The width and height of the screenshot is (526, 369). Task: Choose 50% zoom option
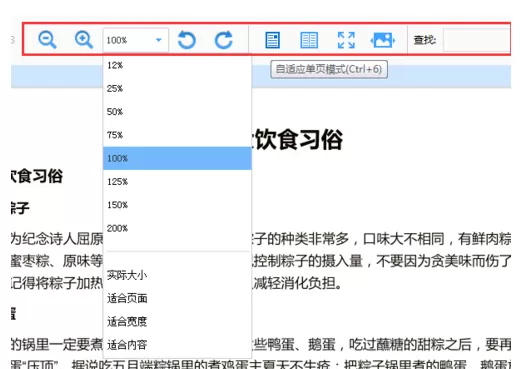click(x=177, y=112)
